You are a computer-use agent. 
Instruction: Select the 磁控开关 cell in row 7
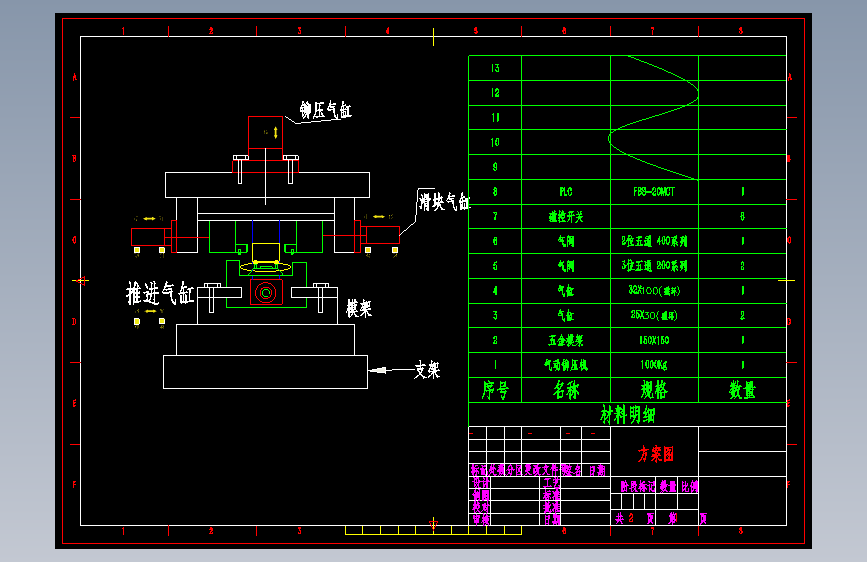tap(566, 217)
